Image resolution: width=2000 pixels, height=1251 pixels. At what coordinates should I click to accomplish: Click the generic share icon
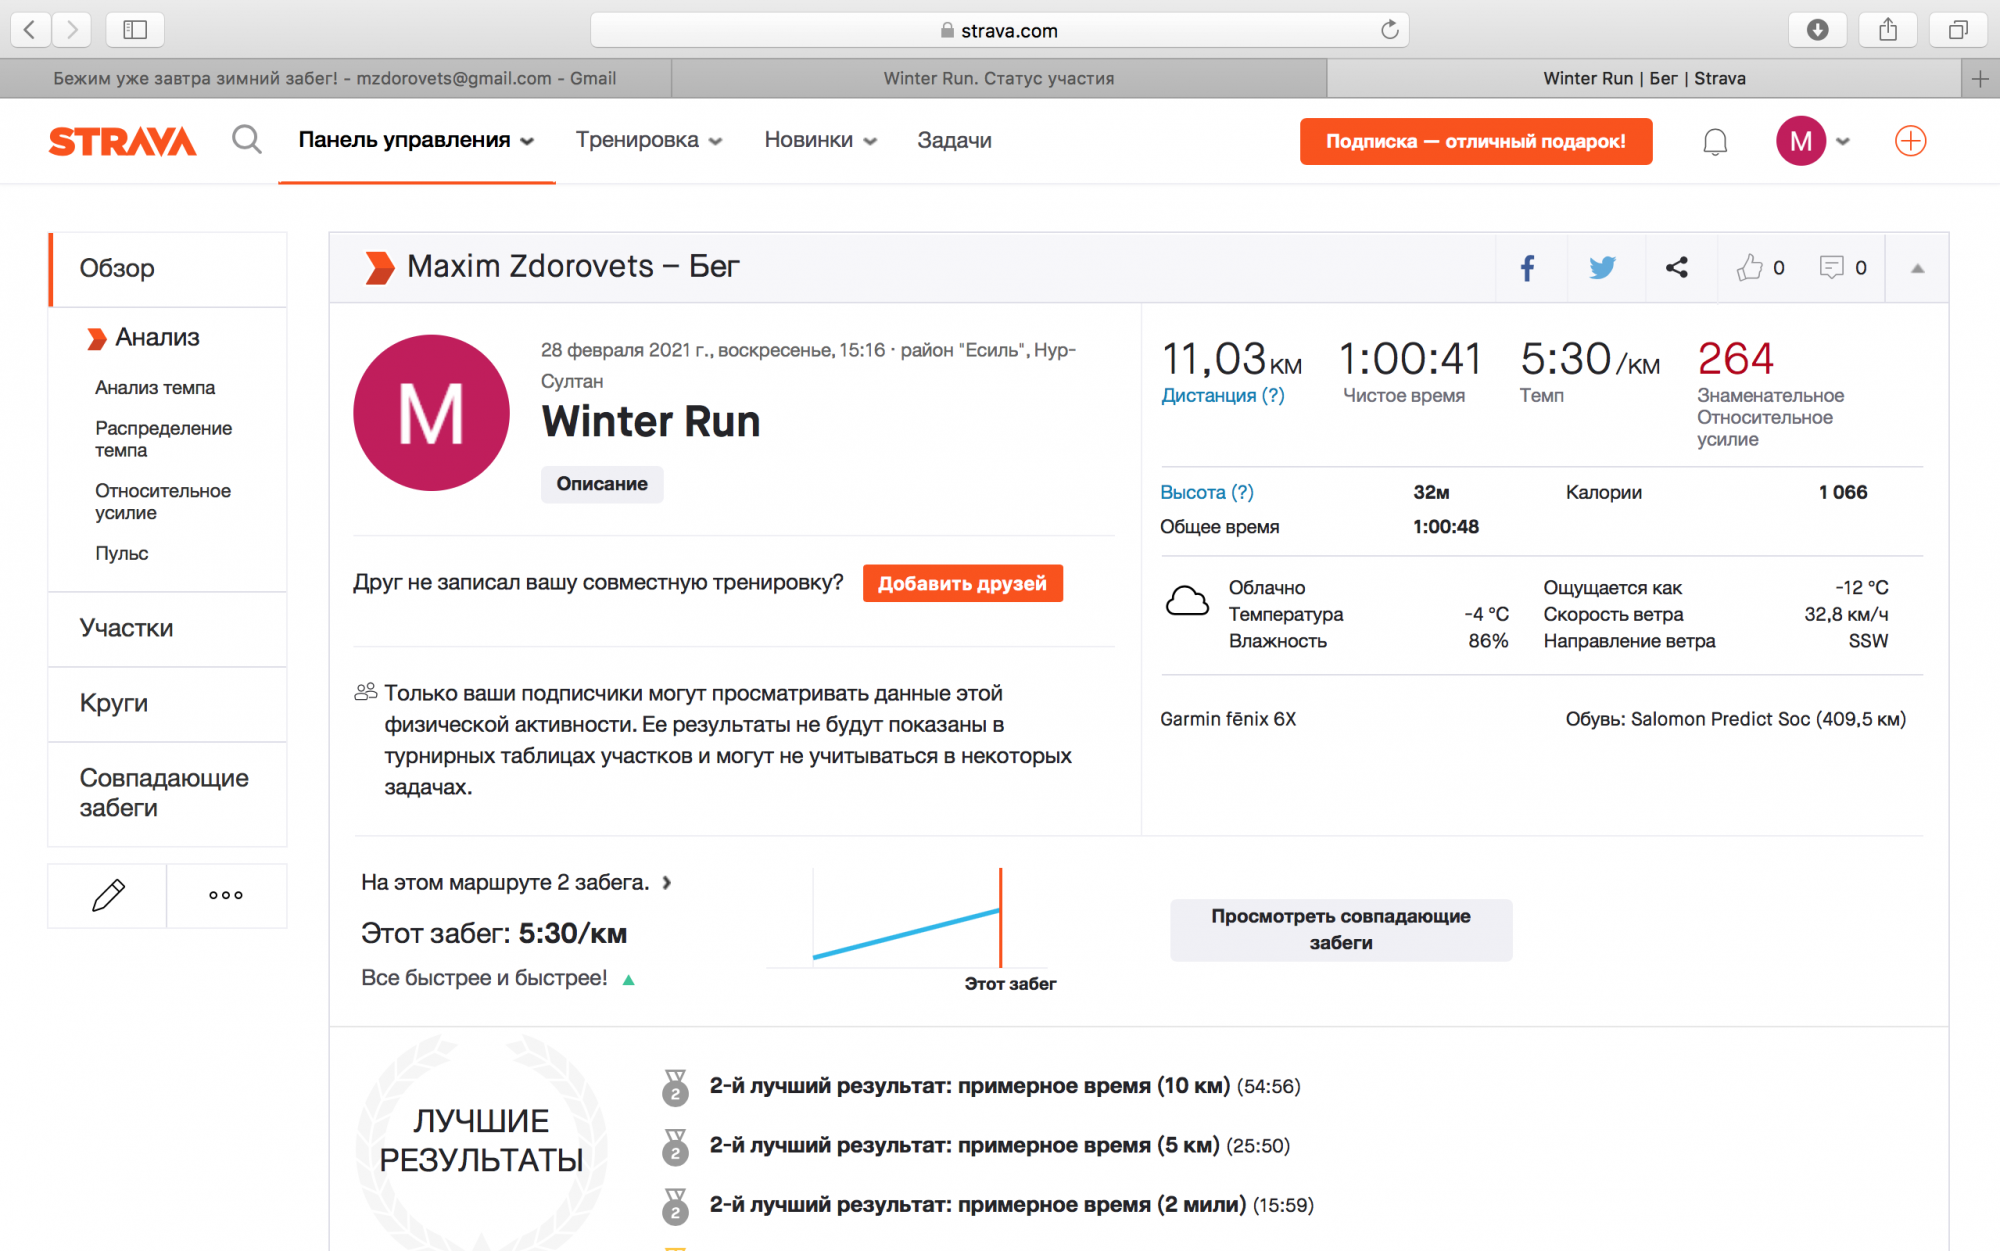[1677, 268]
